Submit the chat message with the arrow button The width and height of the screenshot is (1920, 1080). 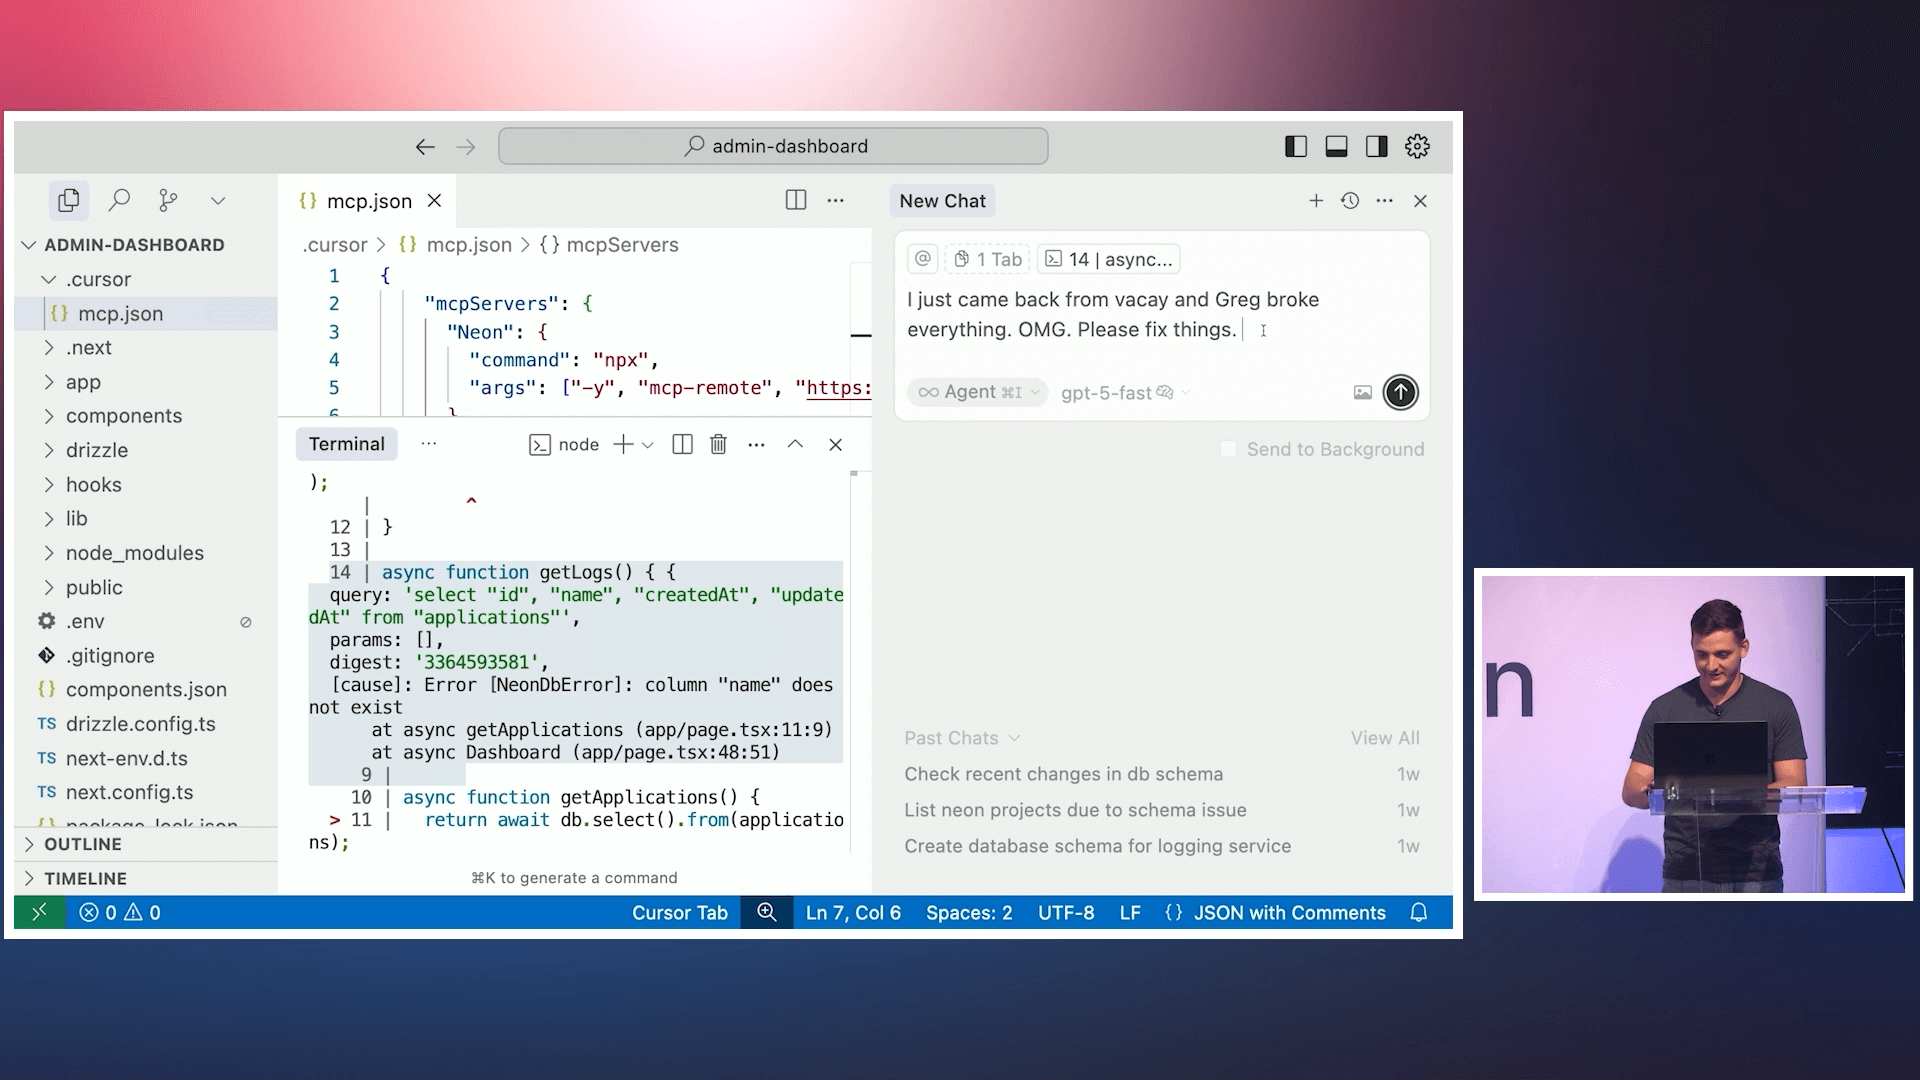(1400, 392)
